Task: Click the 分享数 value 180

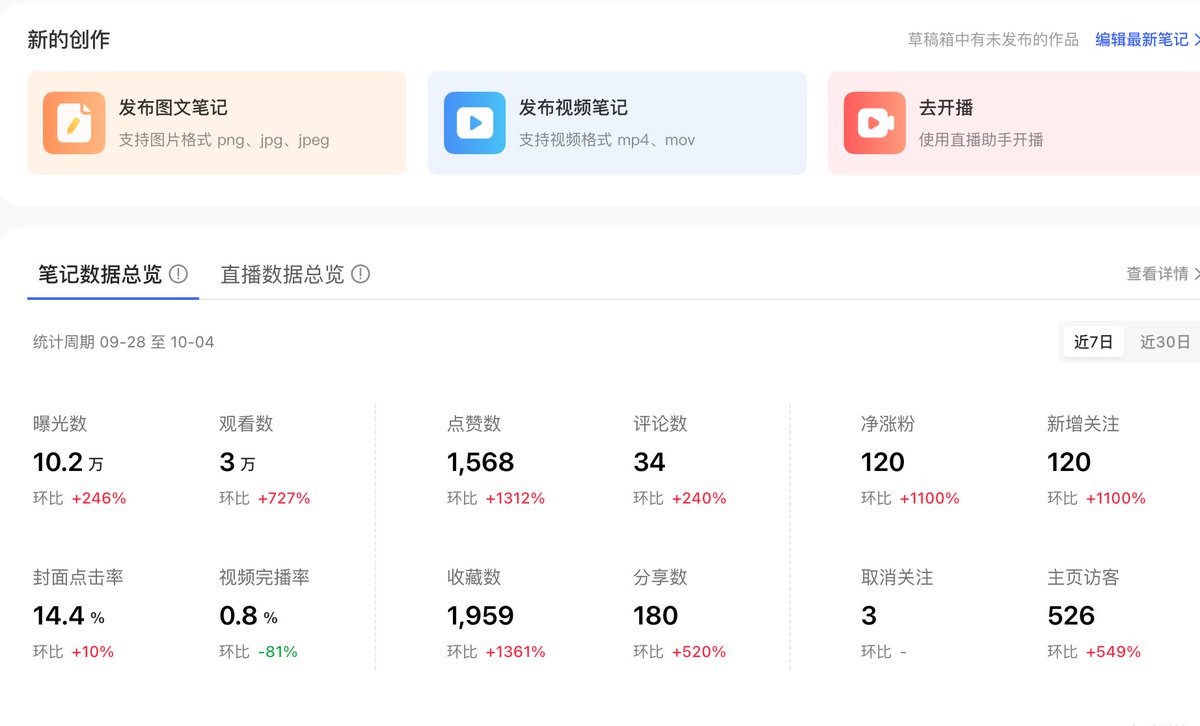Action: coord(656,616)
